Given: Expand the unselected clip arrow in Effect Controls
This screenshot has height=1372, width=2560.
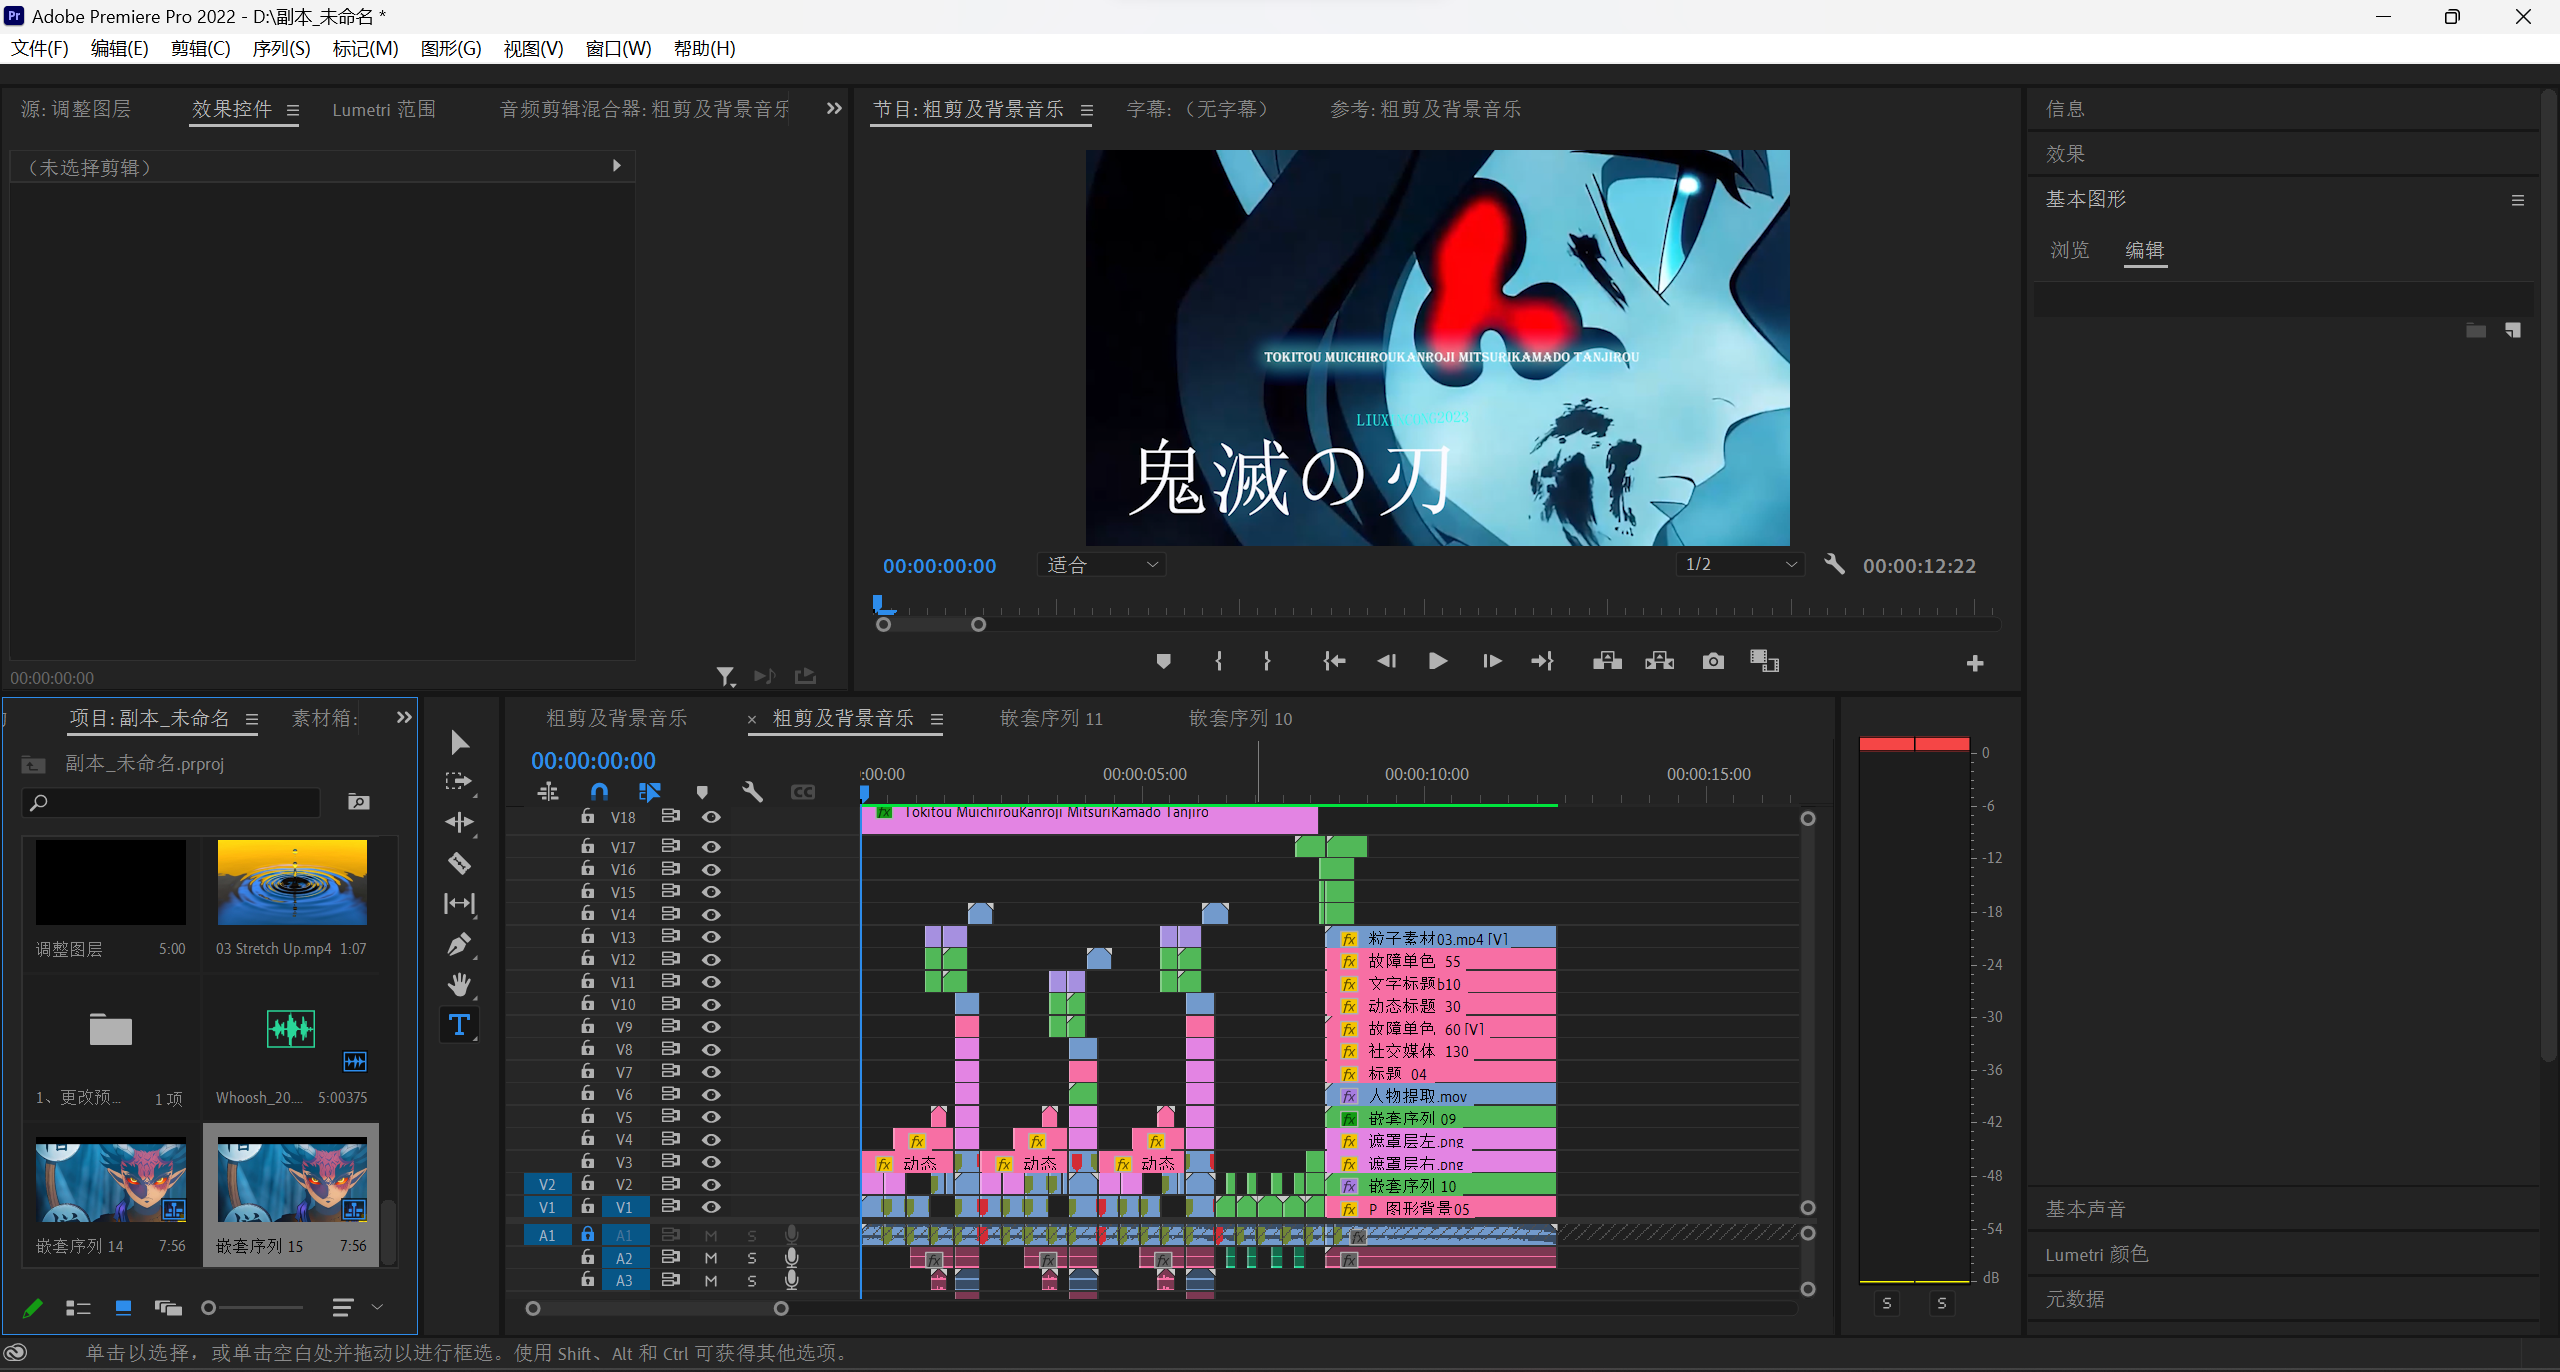Looking at the screenshot, I should (x=617, y=166).
